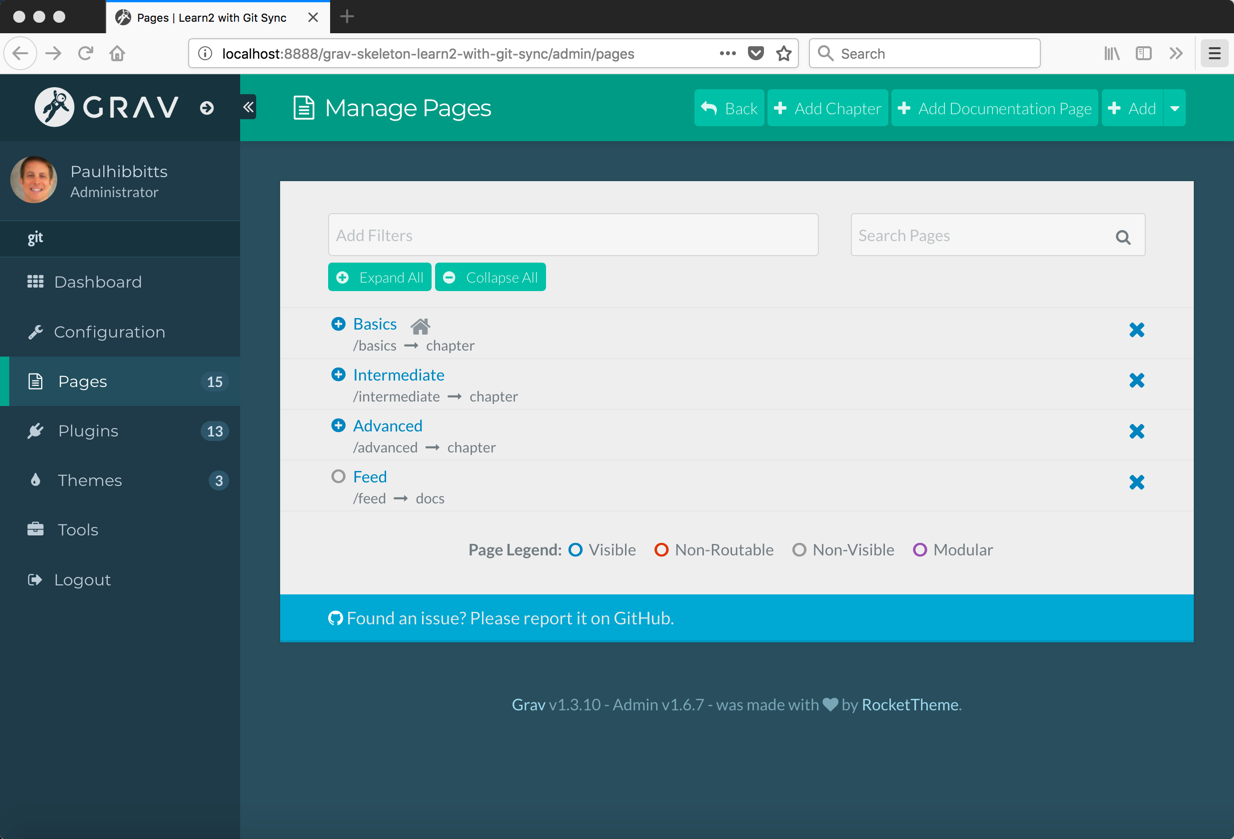
Task: Open browser hamburger menu
Action: [x=1215, y=53]
